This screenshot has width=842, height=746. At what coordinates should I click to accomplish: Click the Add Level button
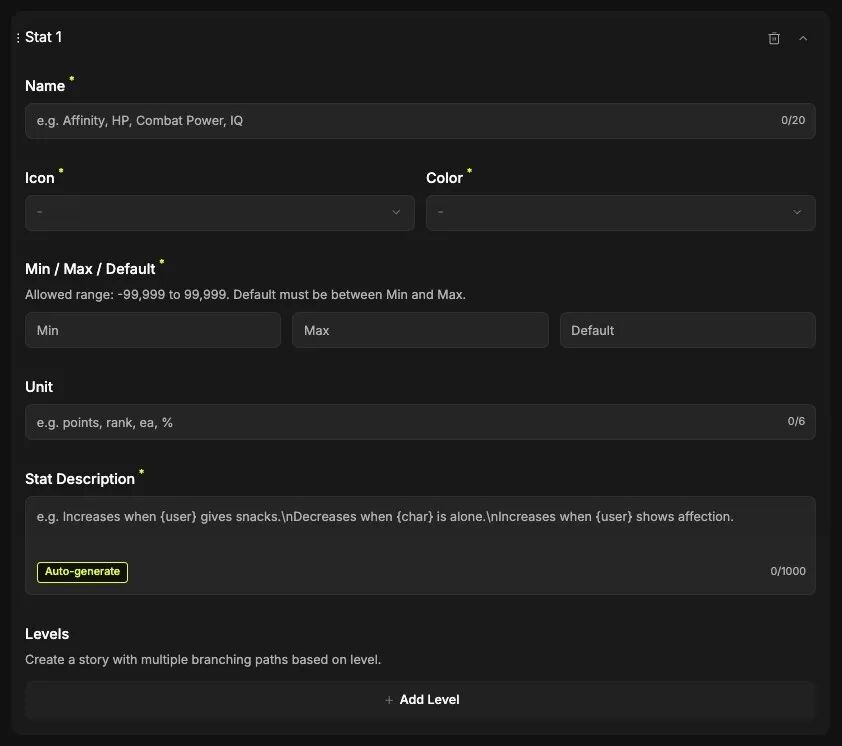[420, 700]
